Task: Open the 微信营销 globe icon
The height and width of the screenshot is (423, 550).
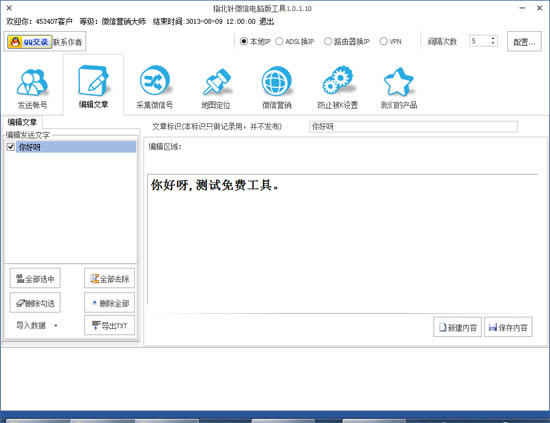Action: coord(277,81)
